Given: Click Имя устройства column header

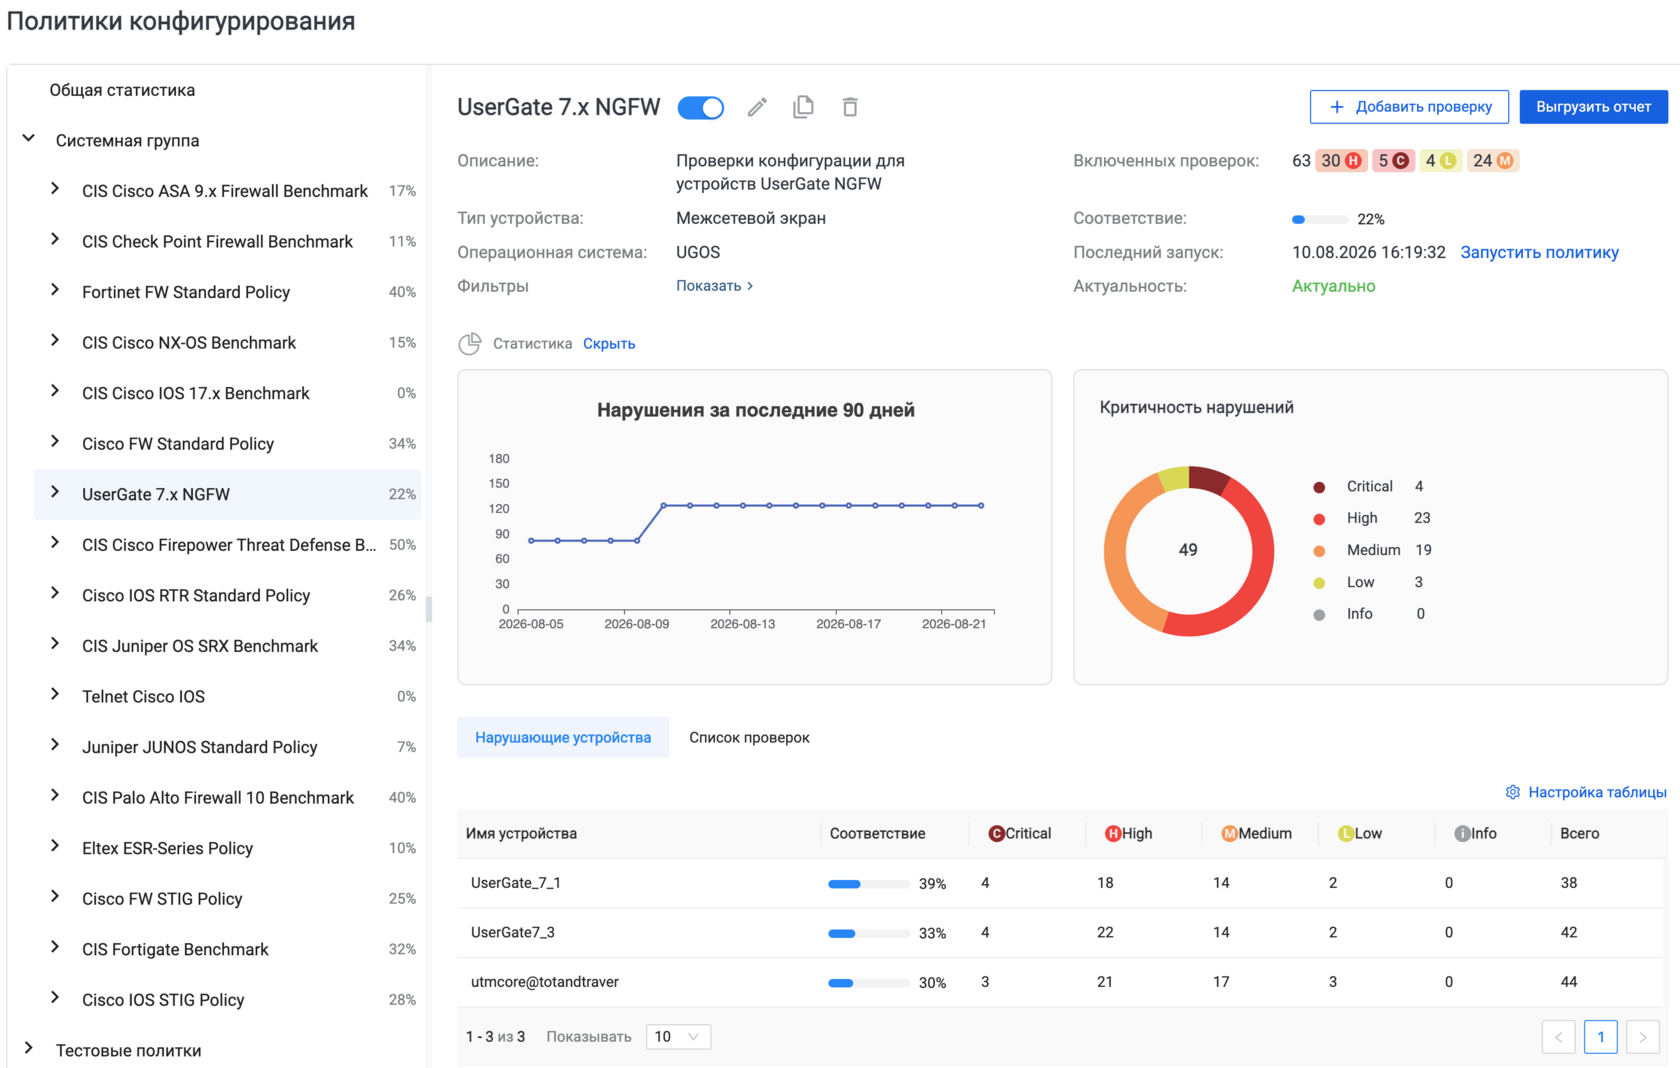Looking at the screenshot, I should [x=521, y=834].
